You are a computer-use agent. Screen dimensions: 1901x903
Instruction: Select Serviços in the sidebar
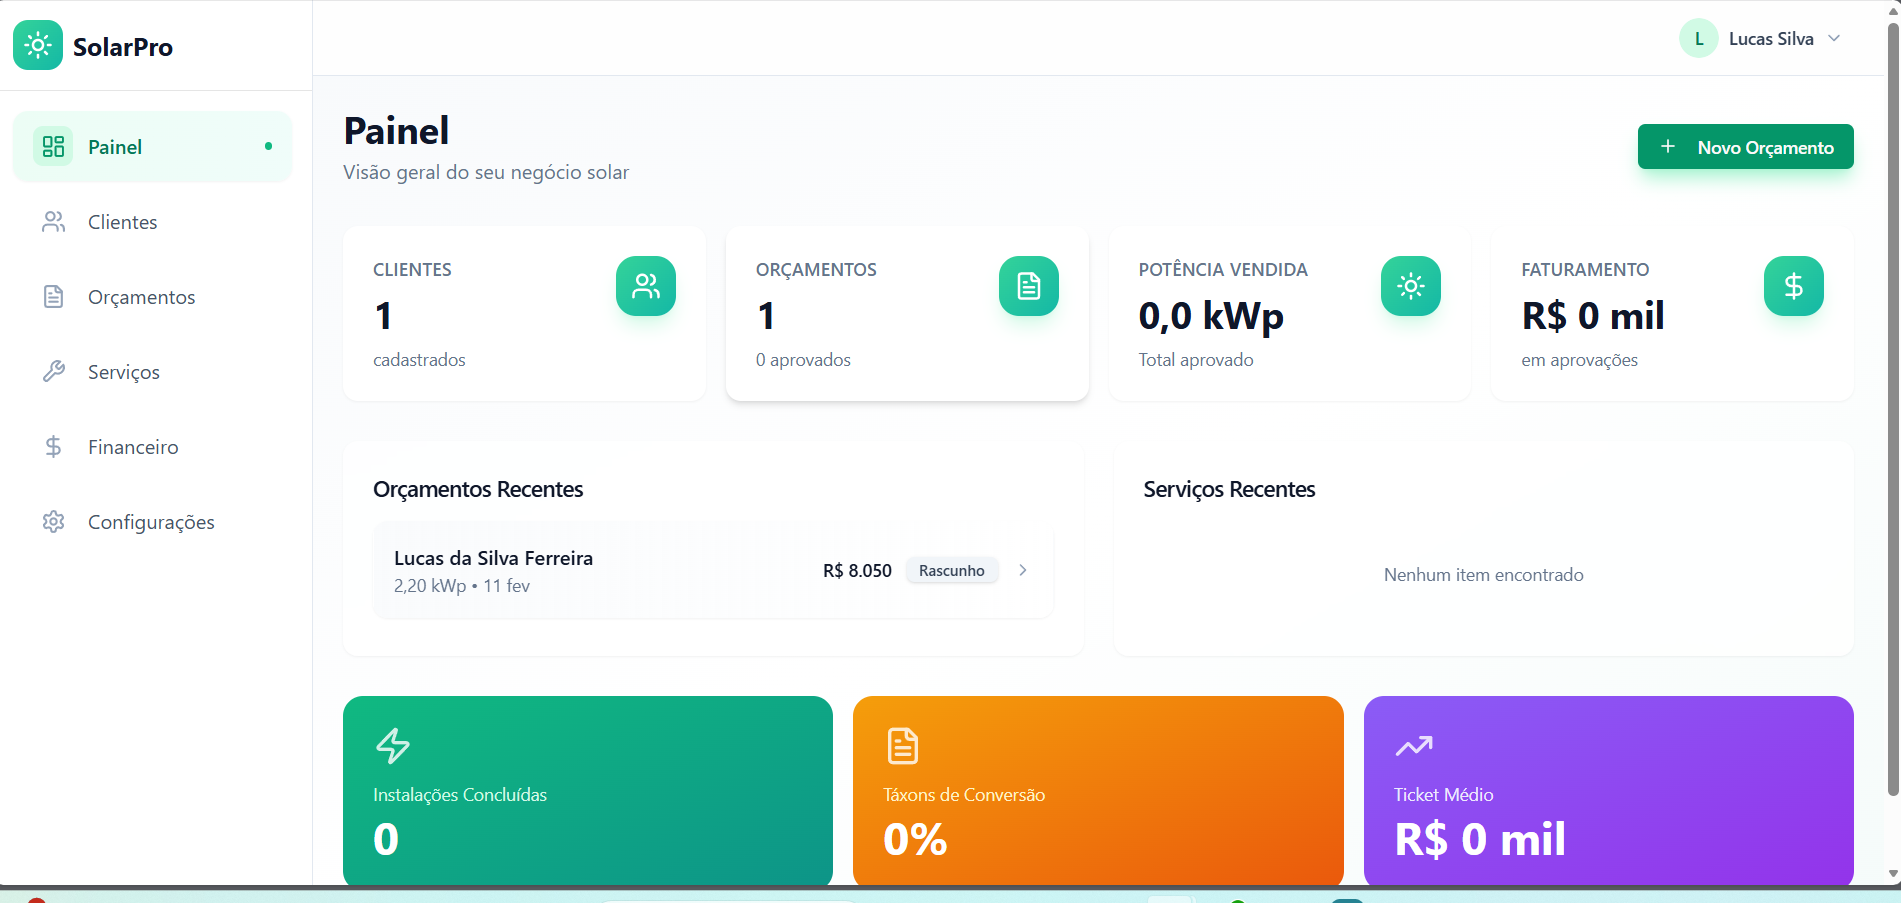coord(152,372)
